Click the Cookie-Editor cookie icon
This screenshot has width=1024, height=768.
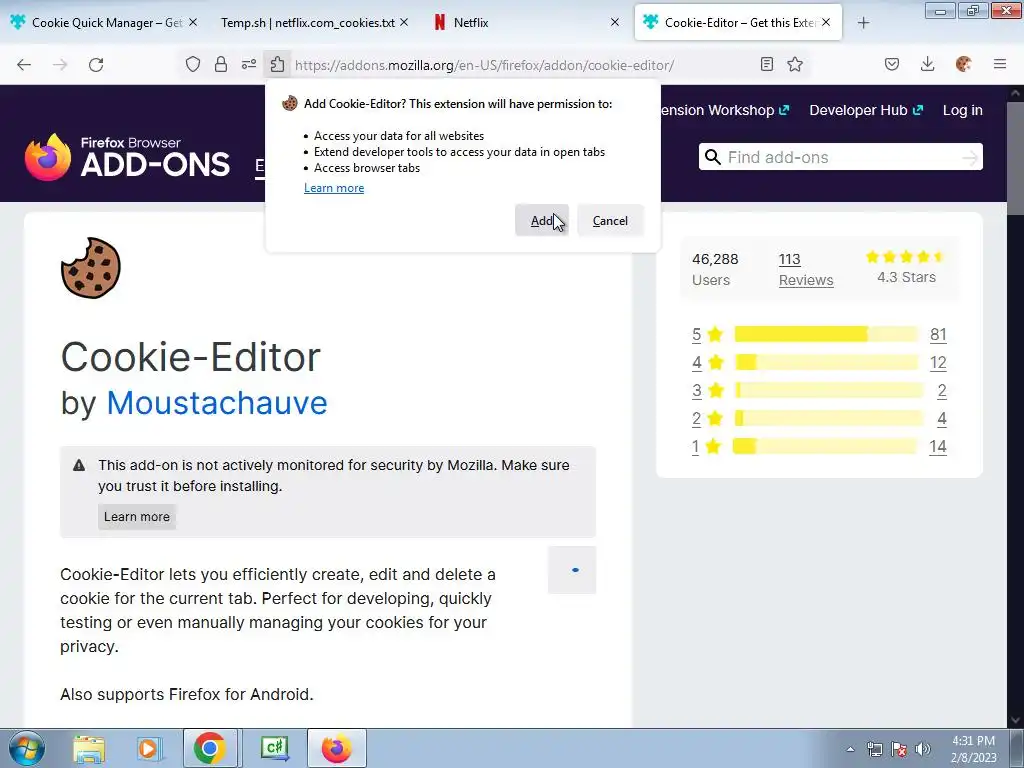pyautogui.click(x=91, y=268)
